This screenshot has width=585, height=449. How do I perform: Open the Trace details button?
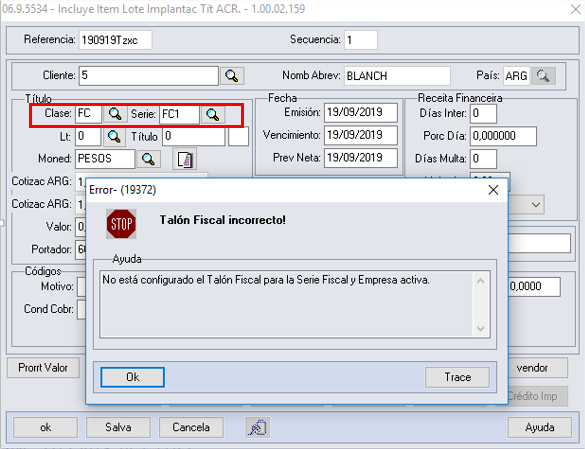tap(457, 377)
